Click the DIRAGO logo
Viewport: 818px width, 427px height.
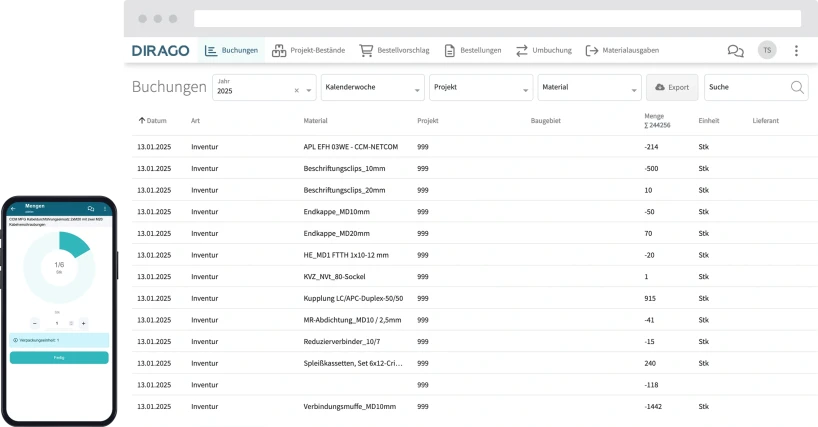pos(160,50)
